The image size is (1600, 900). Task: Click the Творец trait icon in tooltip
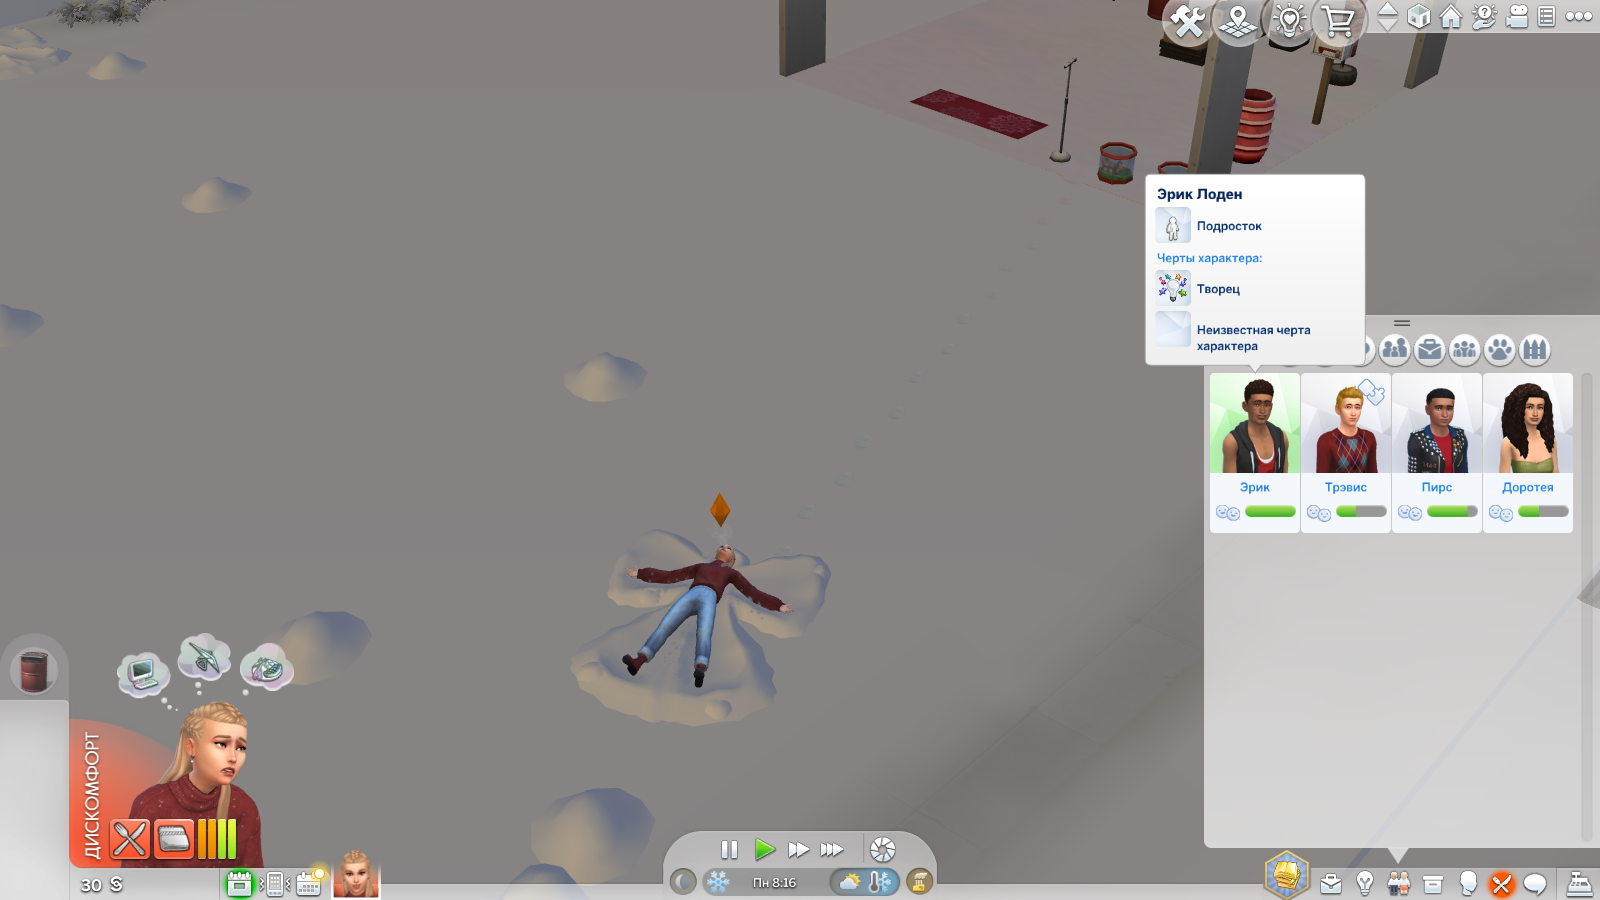[1173, 288]
